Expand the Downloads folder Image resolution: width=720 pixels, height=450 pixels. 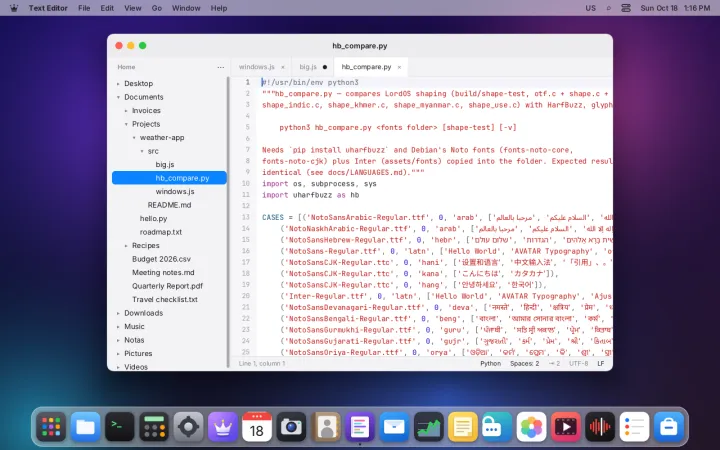tap(118, 313)
